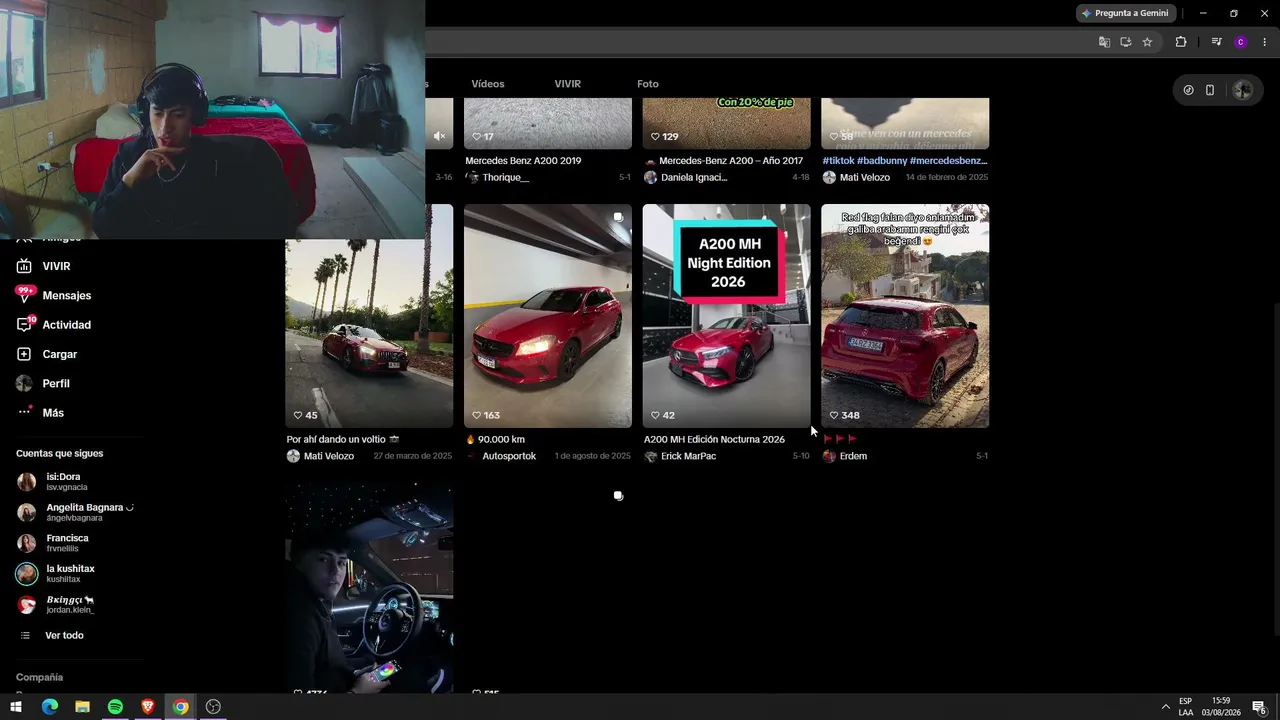Open the night car interior video thumbnail

(369, 588)
